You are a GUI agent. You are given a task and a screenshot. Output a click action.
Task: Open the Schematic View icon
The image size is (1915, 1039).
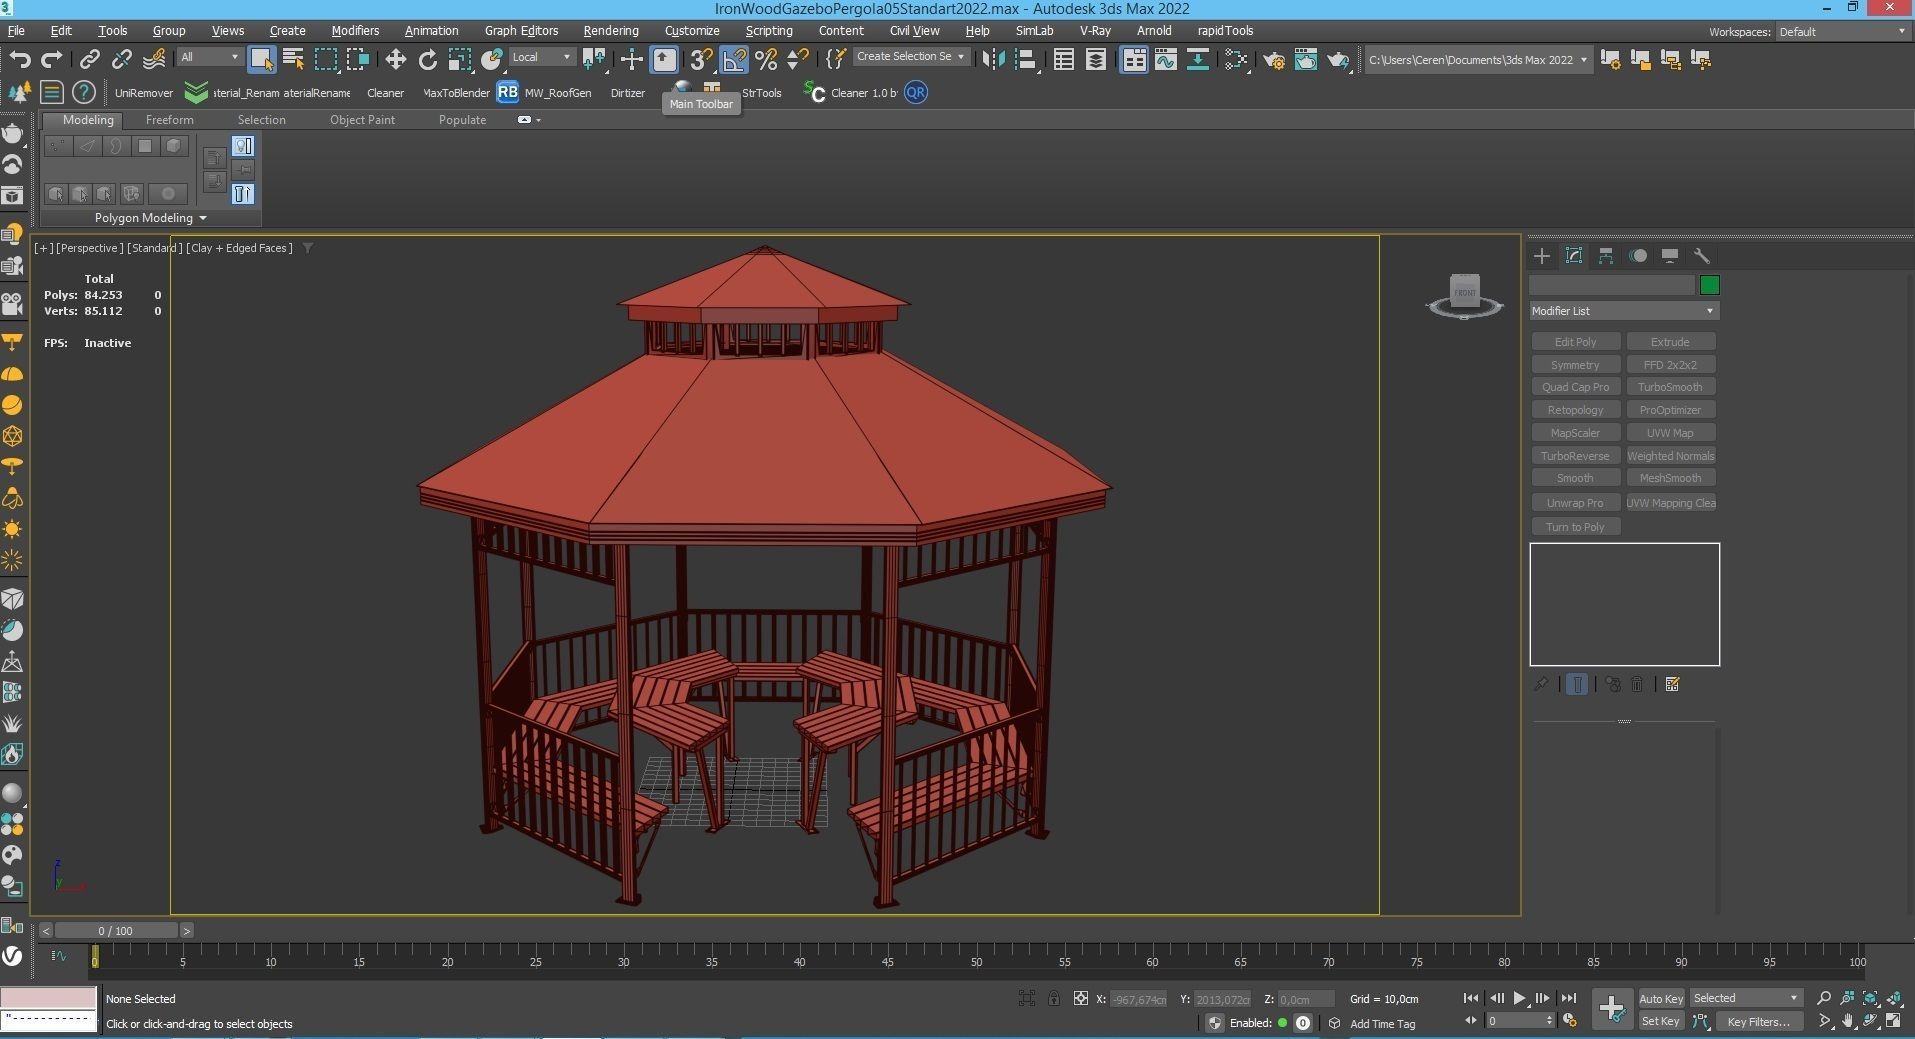pos(1198,60)
